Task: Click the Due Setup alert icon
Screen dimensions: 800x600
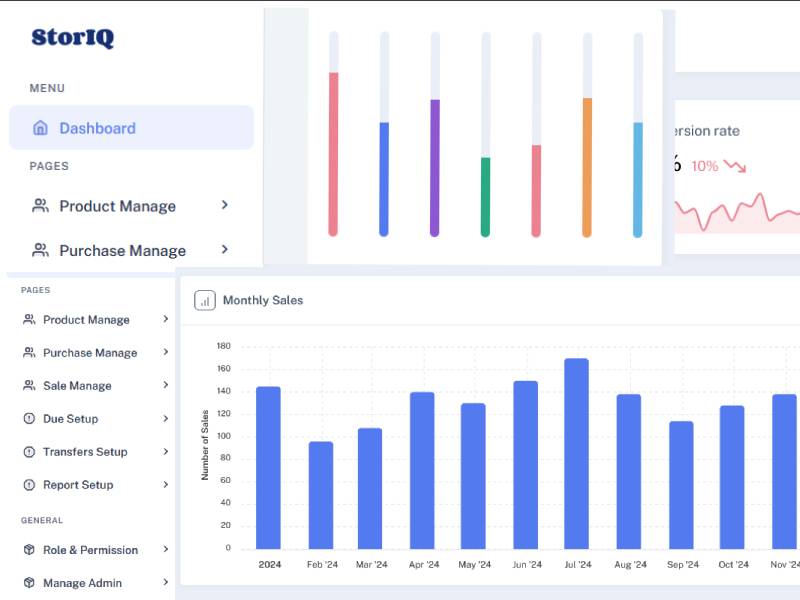Action: (x=28, y=419)
